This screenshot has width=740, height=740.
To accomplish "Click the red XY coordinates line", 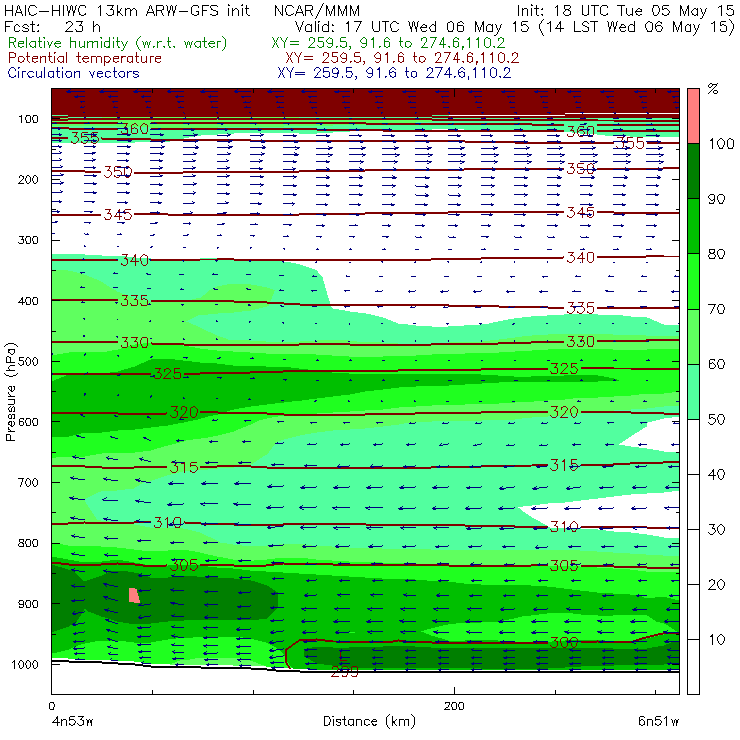I will (x=402, y=58).
